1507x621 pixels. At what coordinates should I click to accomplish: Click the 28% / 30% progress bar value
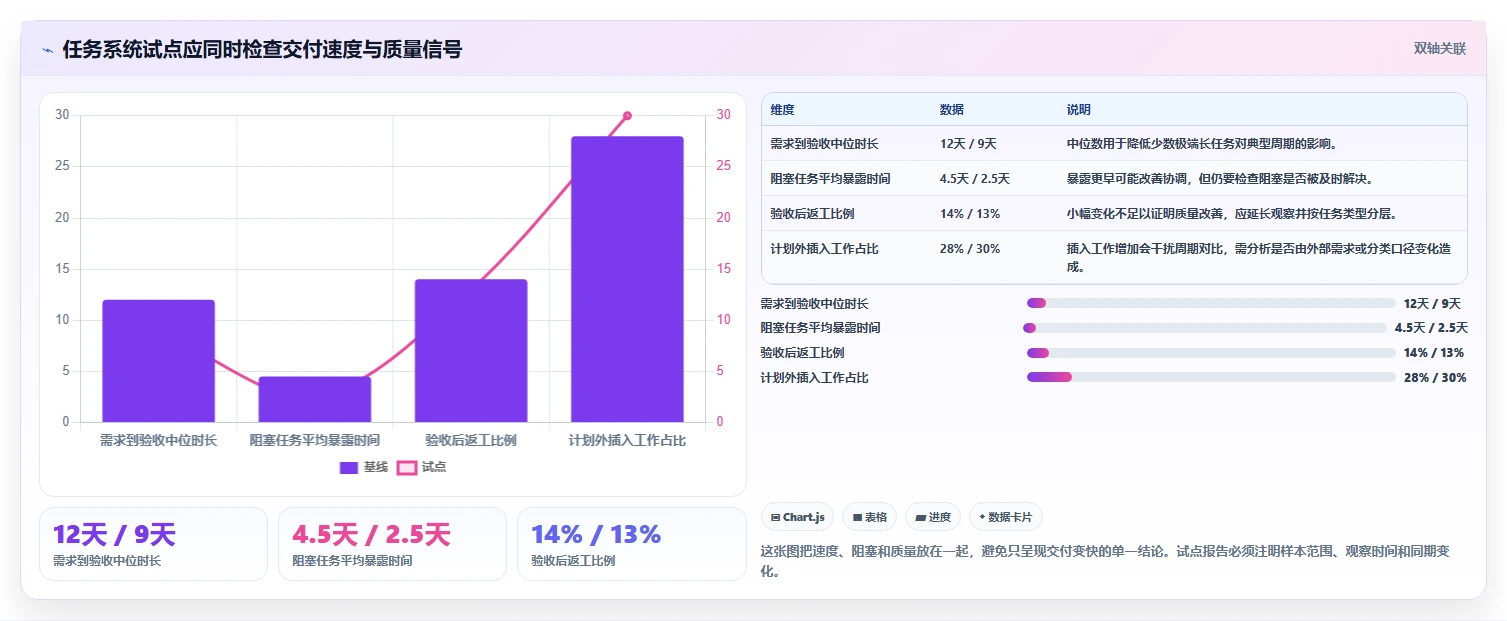coord(1435,378)
